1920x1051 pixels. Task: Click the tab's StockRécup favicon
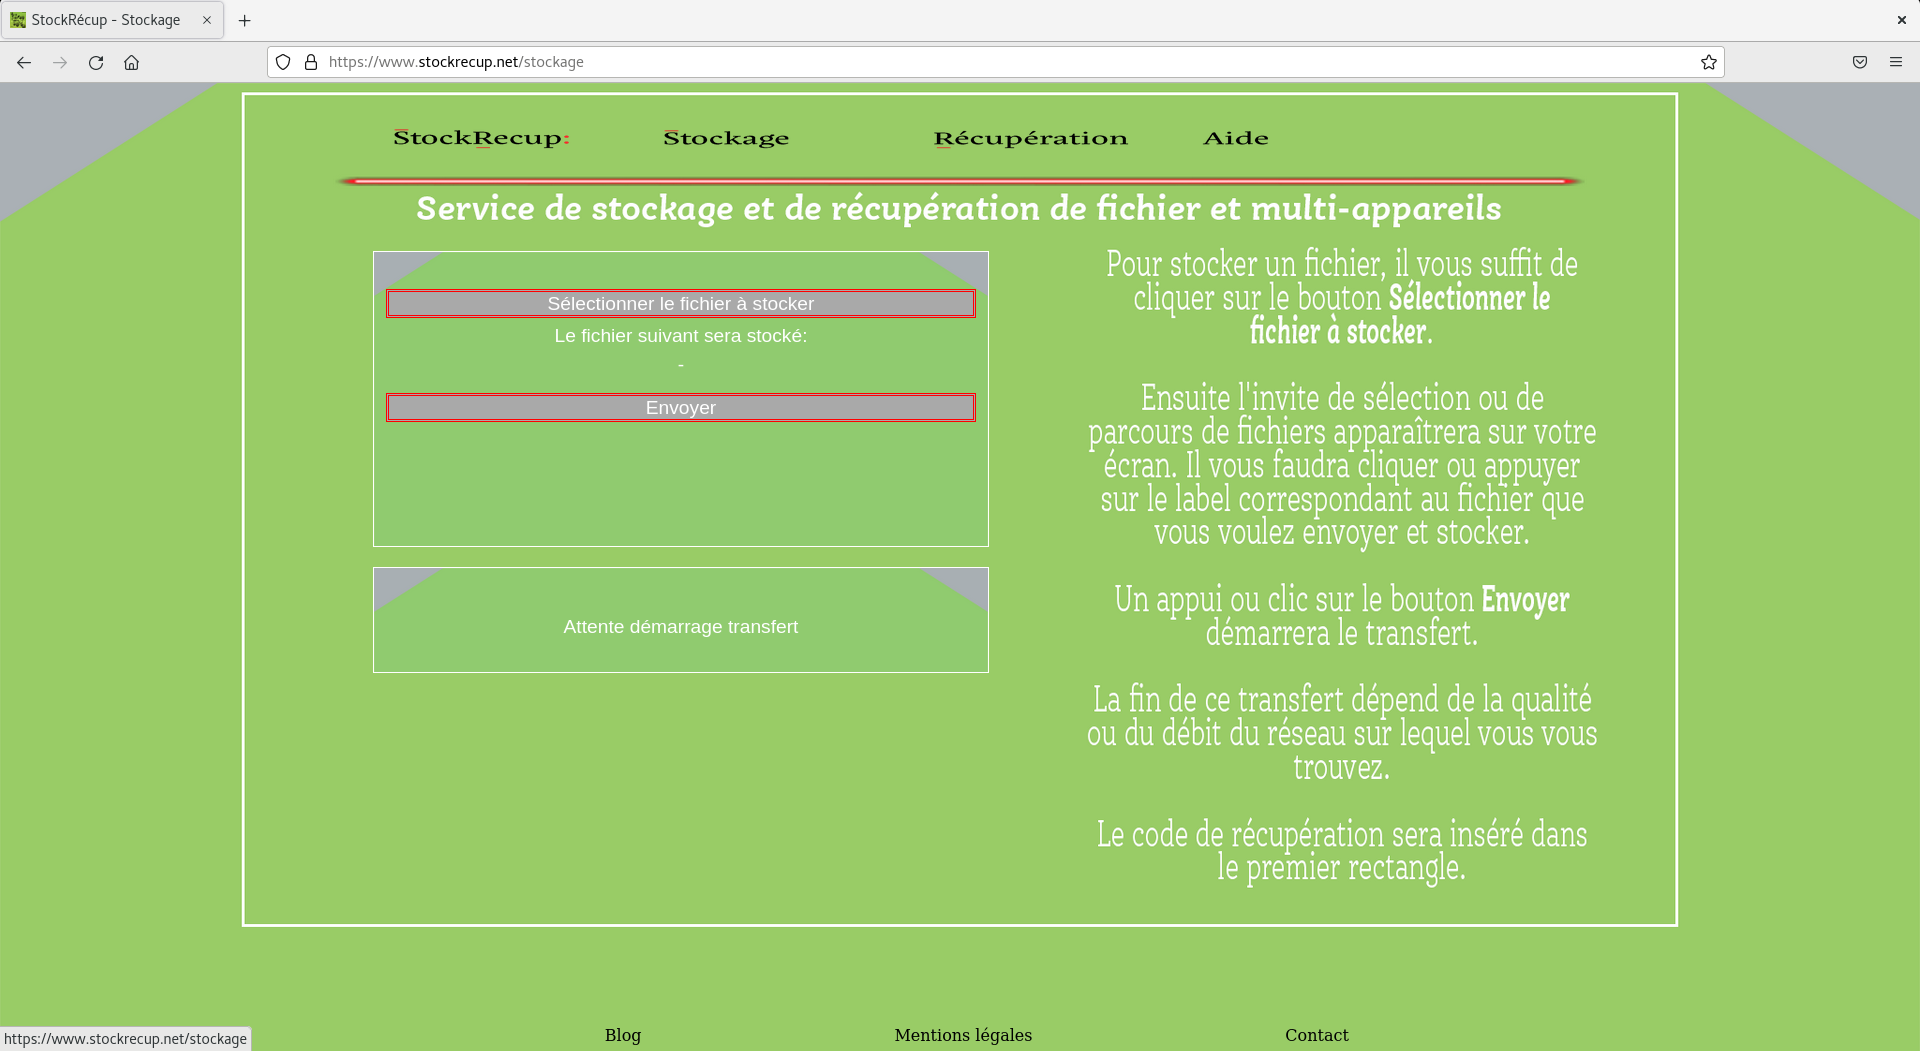18,20
